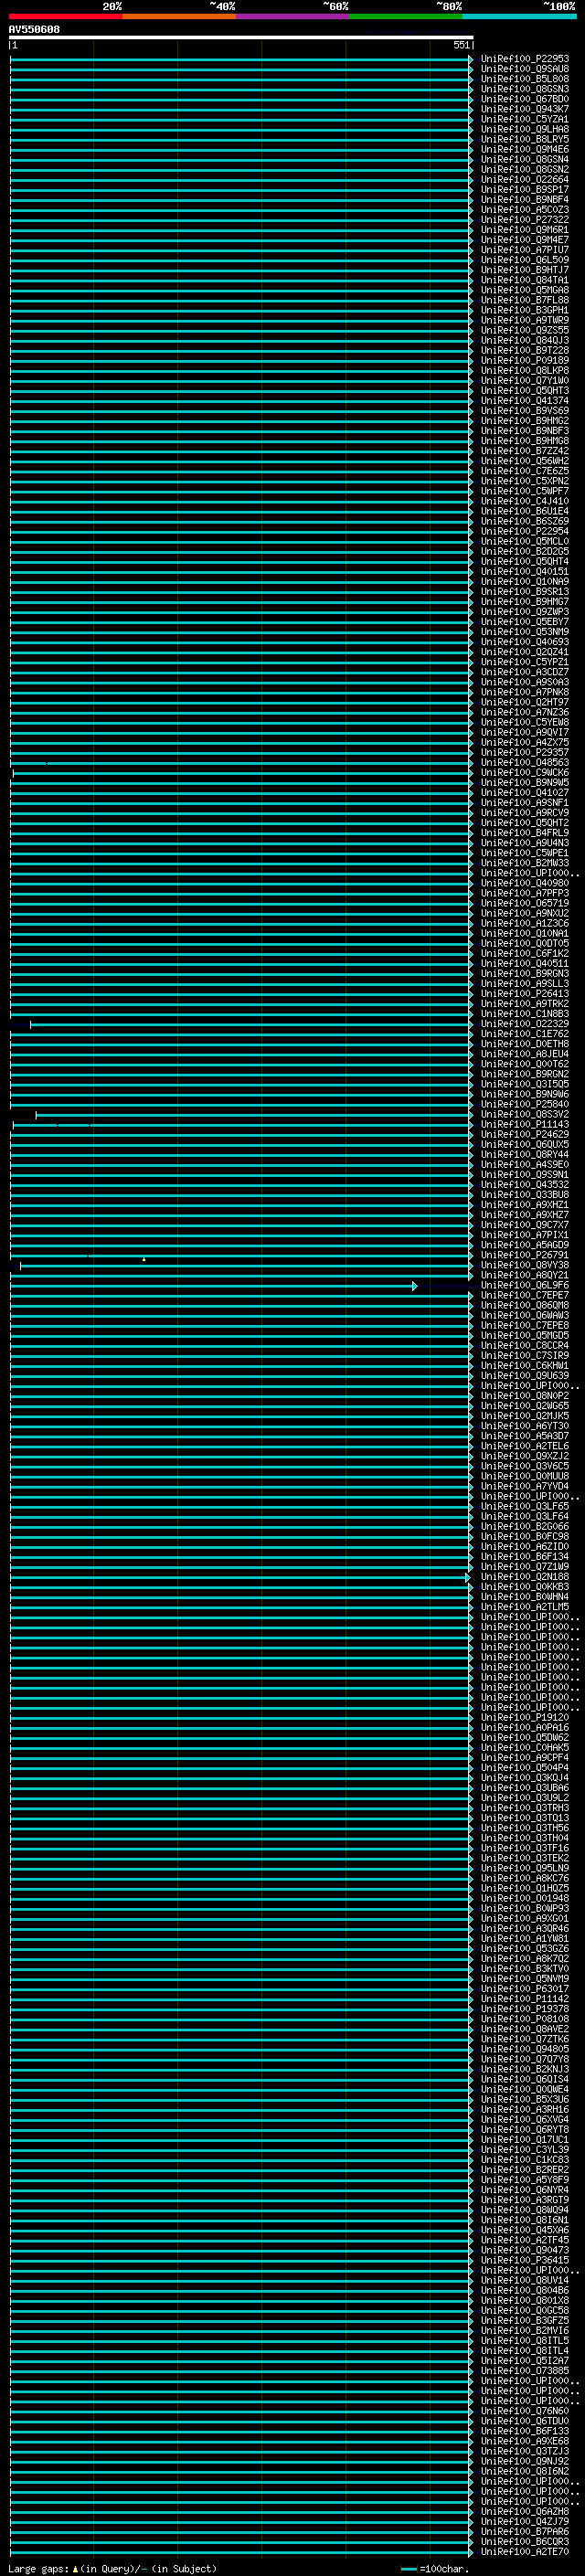Select hit label UniRef100_C7EPE7

tap(524, 1296)
